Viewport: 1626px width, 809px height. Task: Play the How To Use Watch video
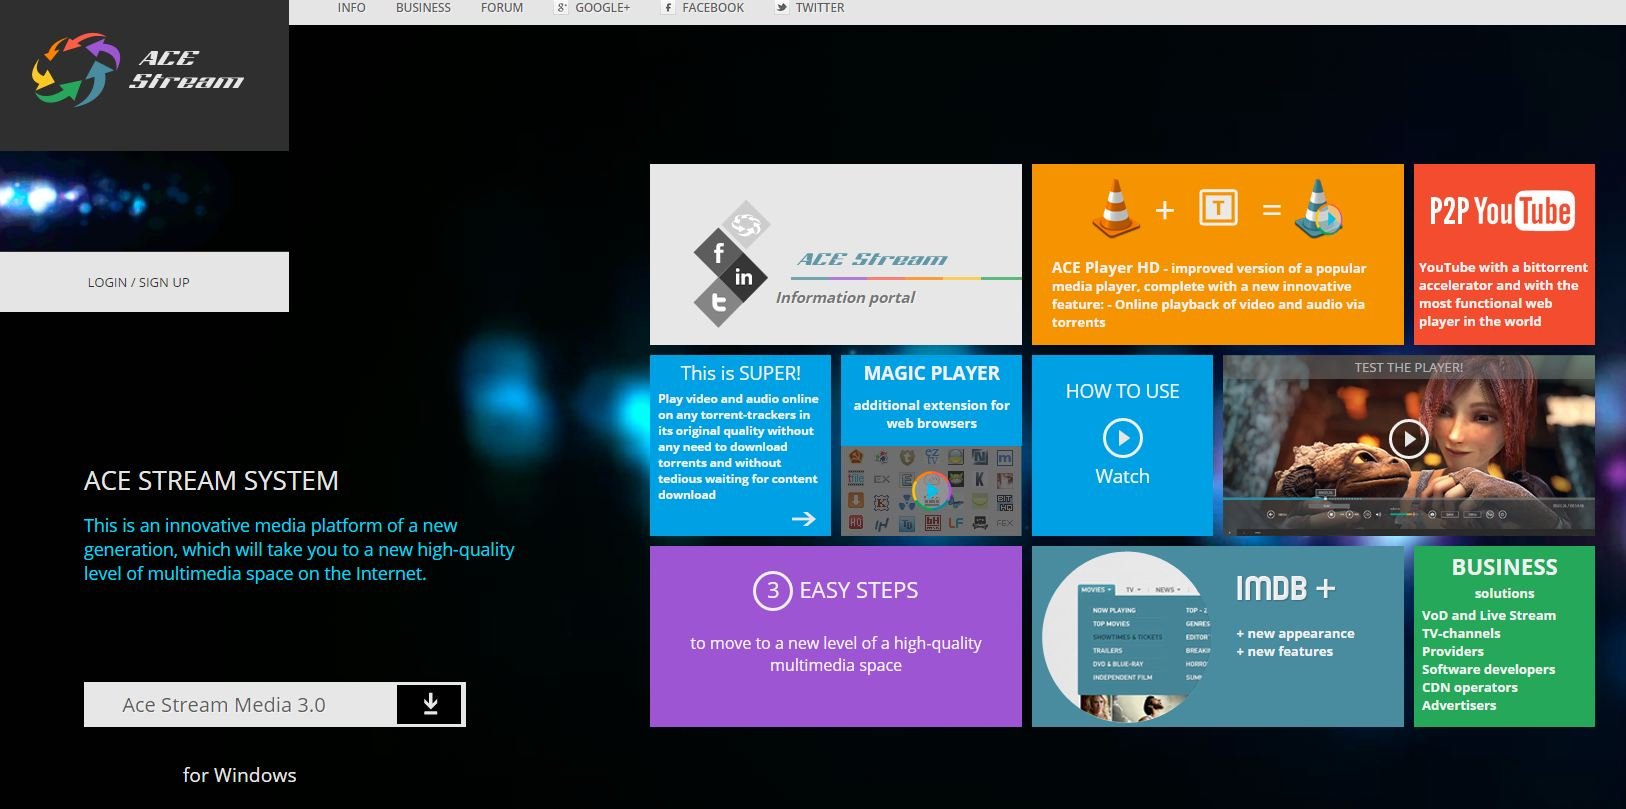1122,438
